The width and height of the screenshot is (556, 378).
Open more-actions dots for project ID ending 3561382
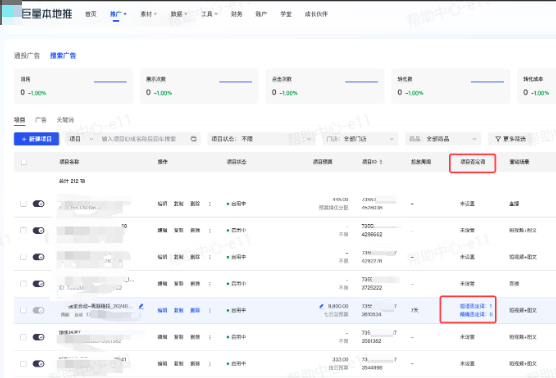tap(210, 337)
